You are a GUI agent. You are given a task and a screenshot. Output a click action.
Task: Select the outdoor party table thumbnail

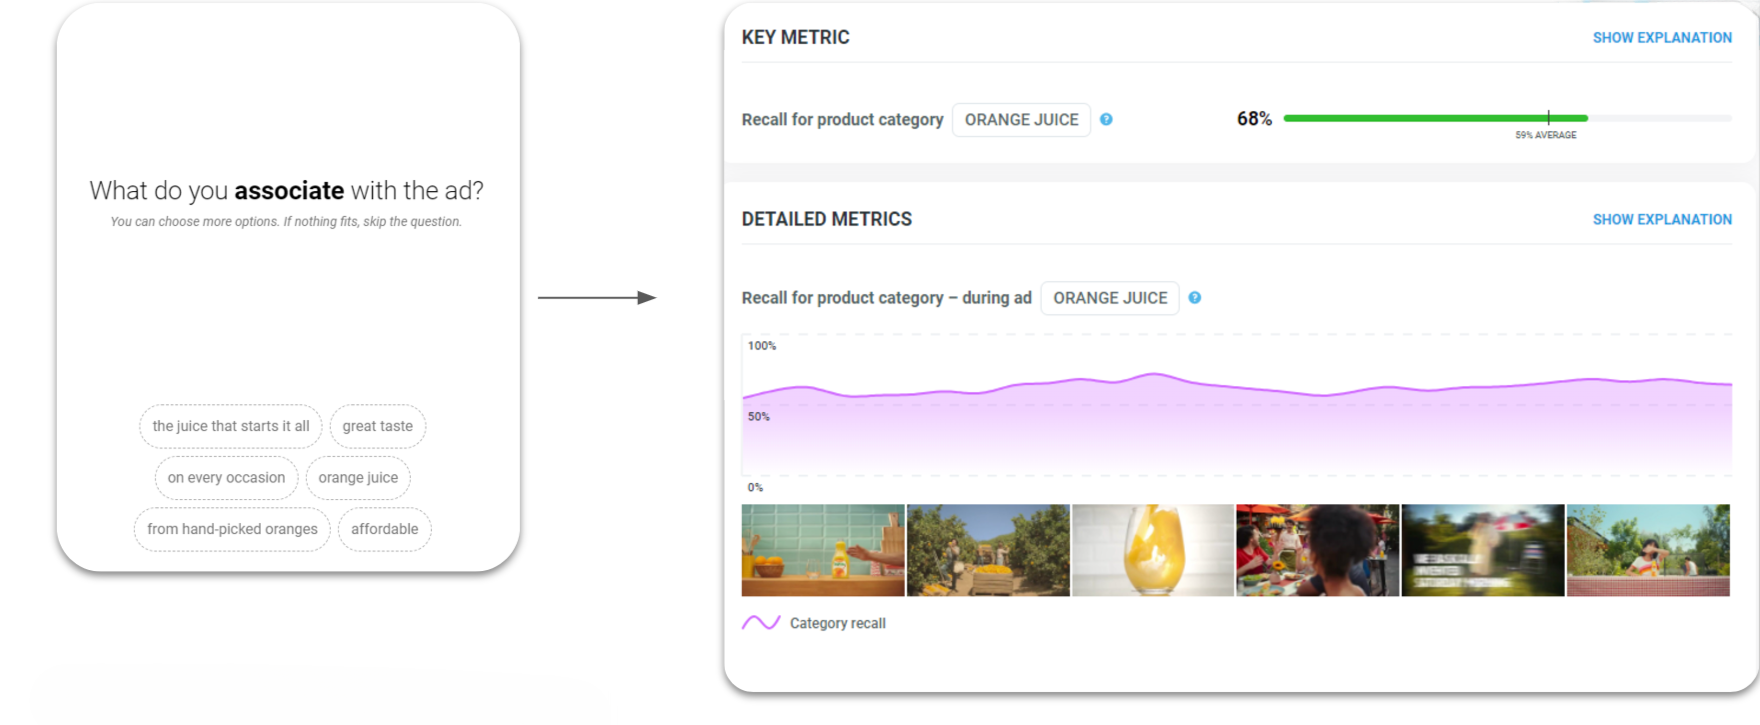[1318, 550]
